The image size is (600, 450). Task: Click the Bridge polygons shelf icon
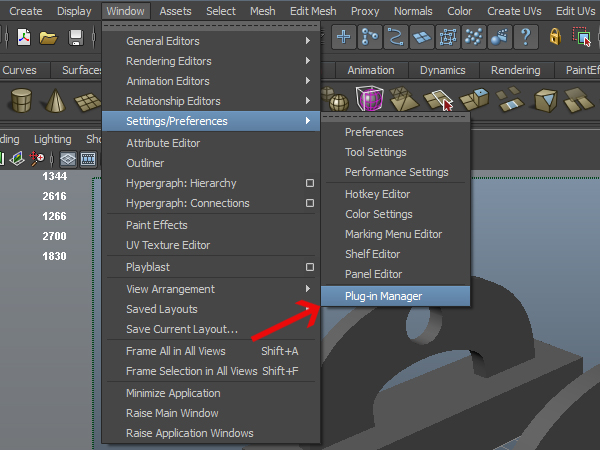coord(509,99)
